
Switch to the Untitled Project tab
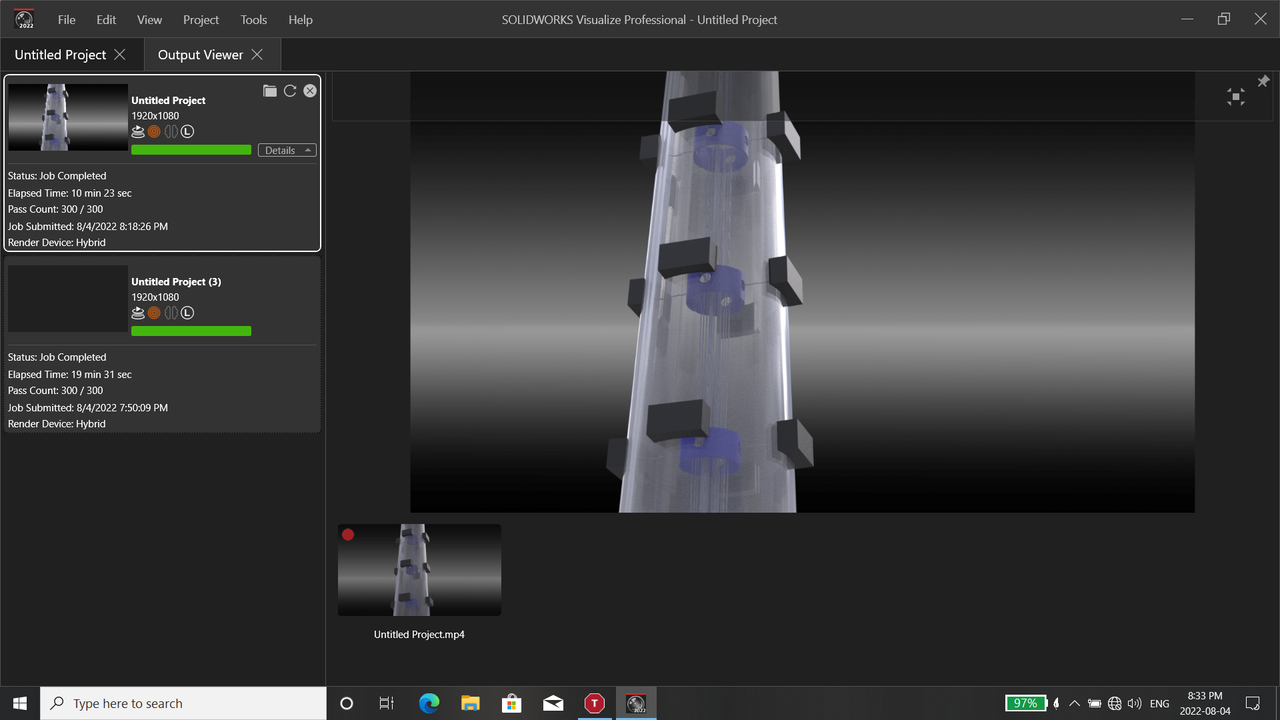click(60, 54)
